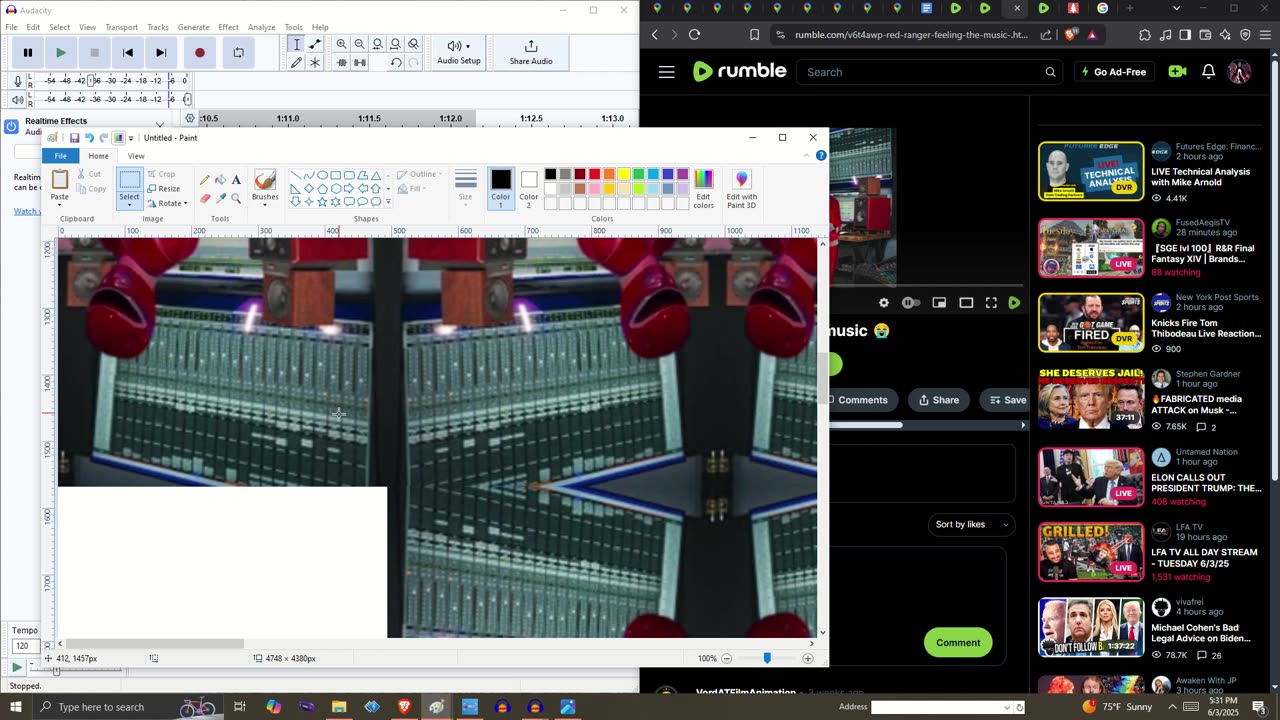Open Rumble notifications bell
1280x720 pixels.
[1208, 72]
